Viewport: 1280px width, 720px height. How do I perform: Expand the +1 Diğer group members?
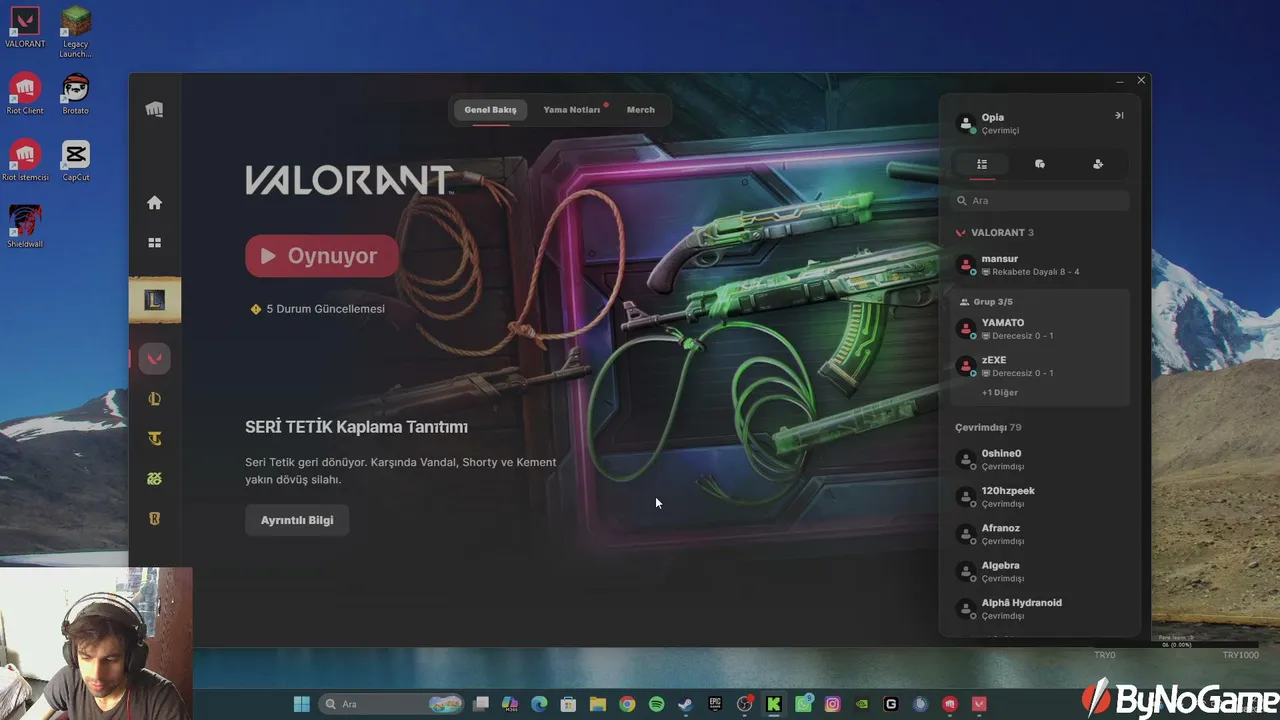tap(1000, 393)
